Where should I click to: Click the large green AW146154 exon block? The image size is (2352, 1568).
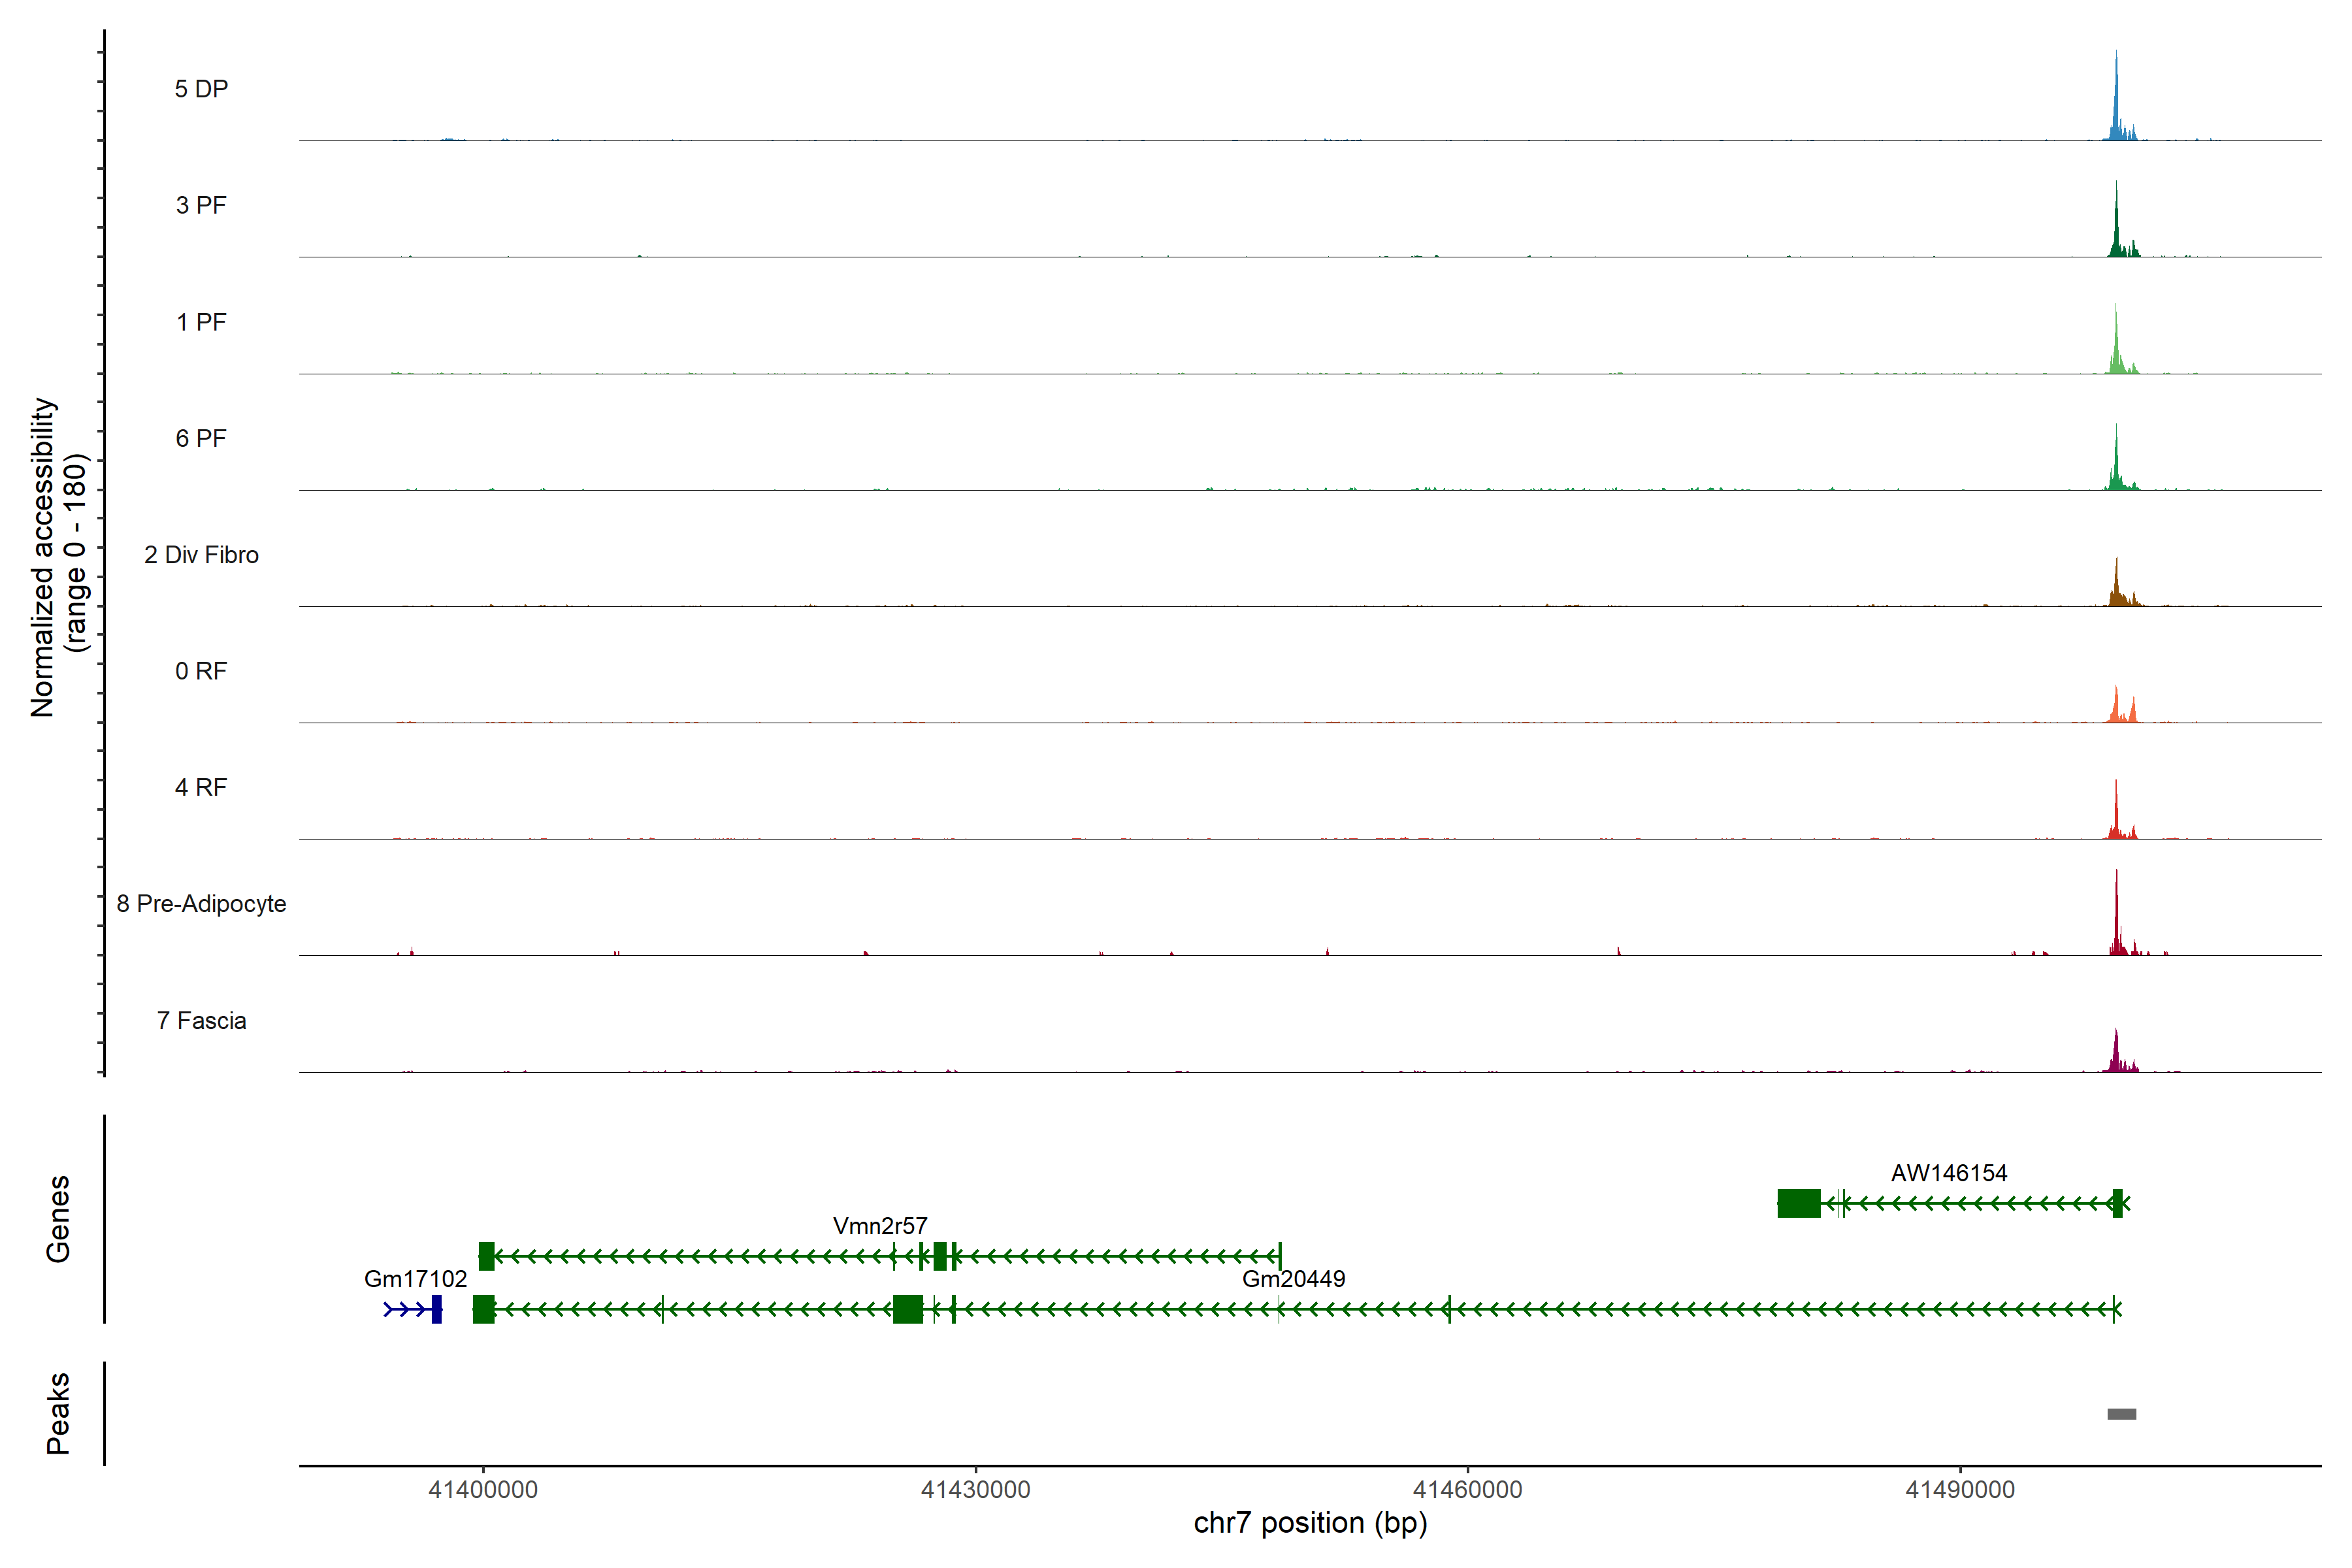click(1798, 1203)
